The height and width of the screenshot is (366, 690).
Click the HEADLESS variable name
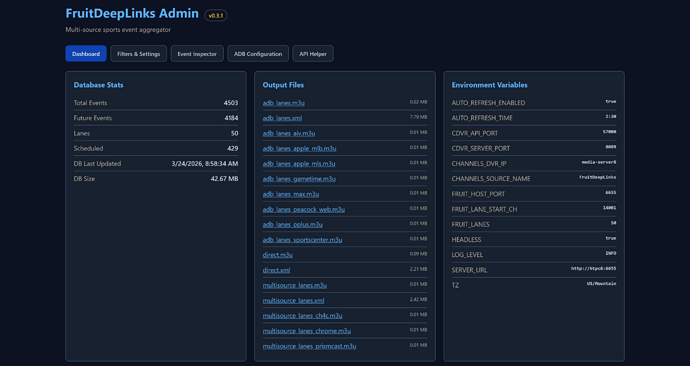(466, 240)
